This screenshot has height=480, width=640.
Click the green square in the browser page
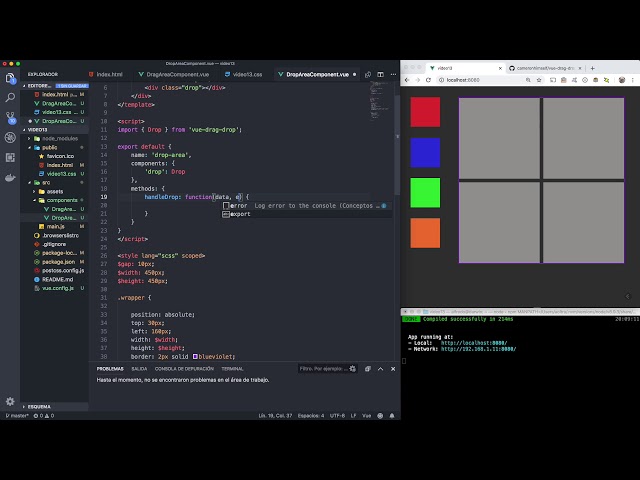coord(425,193)
